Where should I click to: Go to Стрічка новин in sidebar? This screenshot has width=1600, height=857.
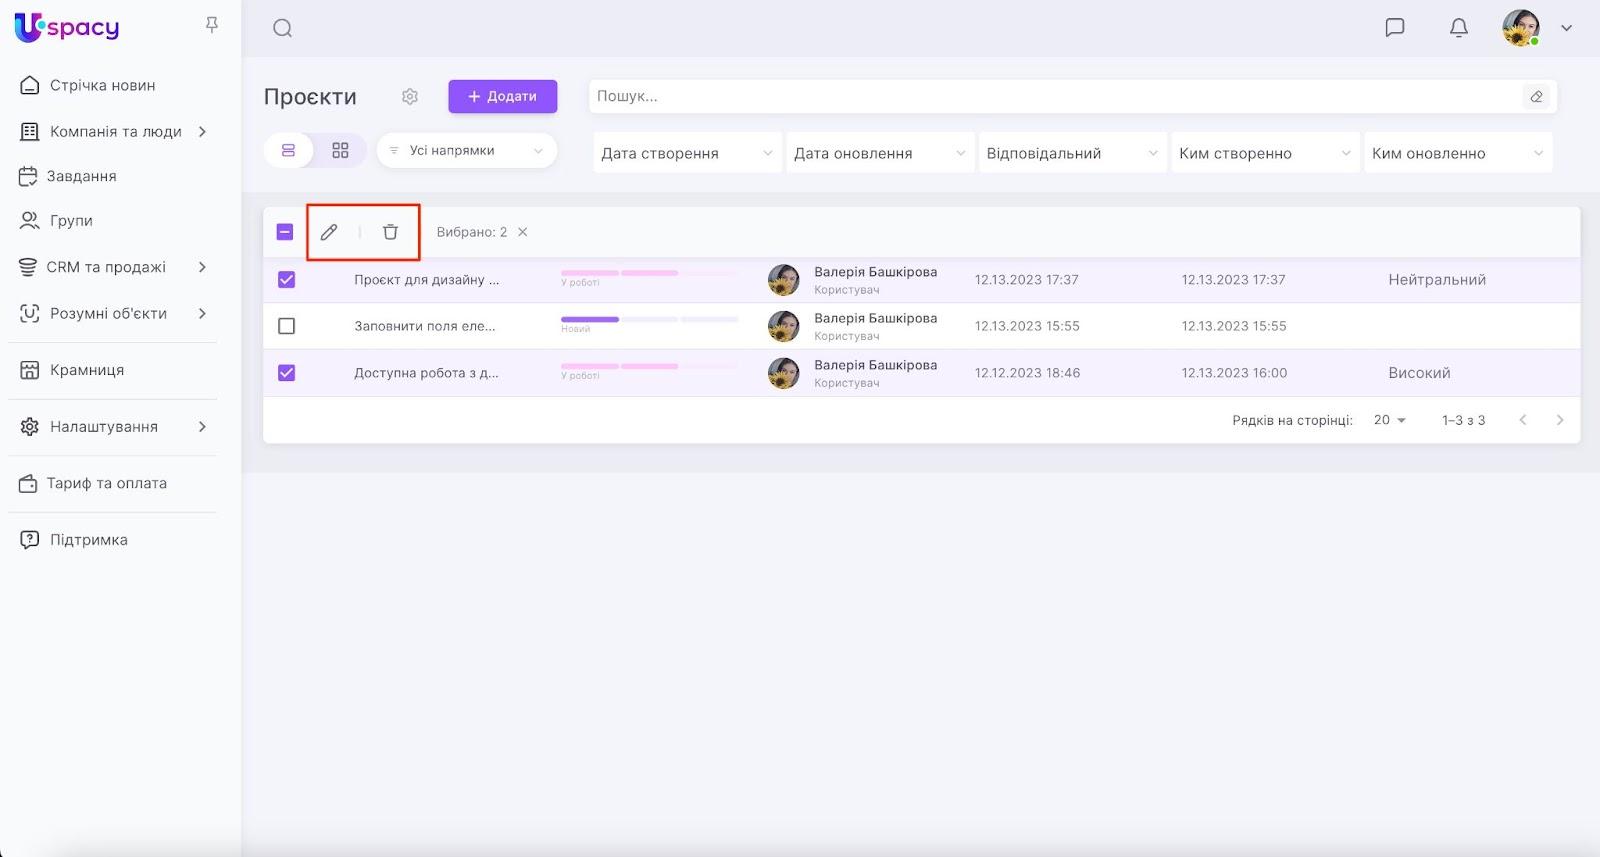coord(102,86)
